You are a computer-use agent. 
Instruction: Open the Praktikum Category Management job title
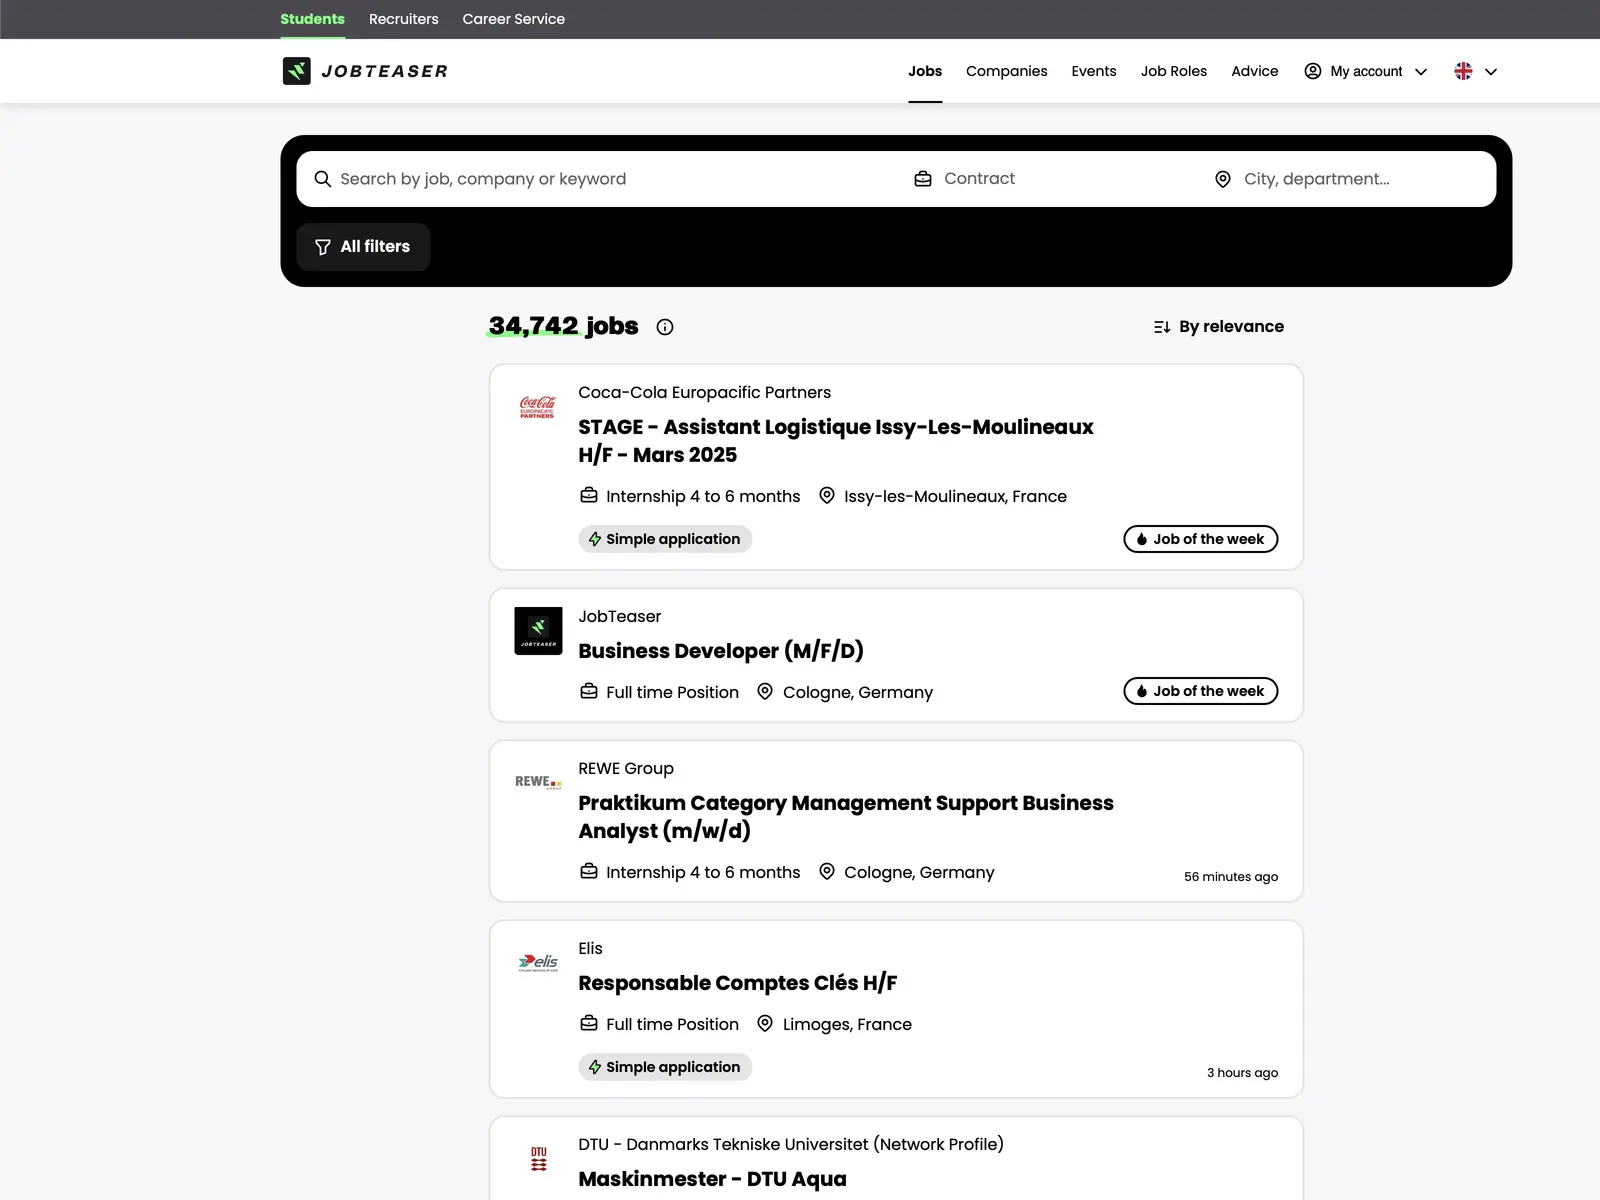pos(846,817)
